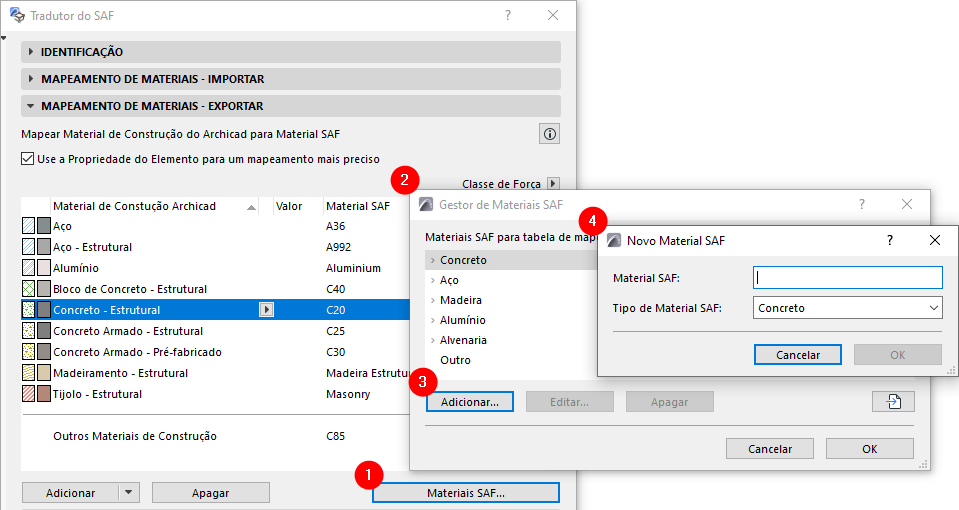Select the Aço - Estrutural table row
The height and width of the screenshot is (510, 959).
(x=215, y=246)
